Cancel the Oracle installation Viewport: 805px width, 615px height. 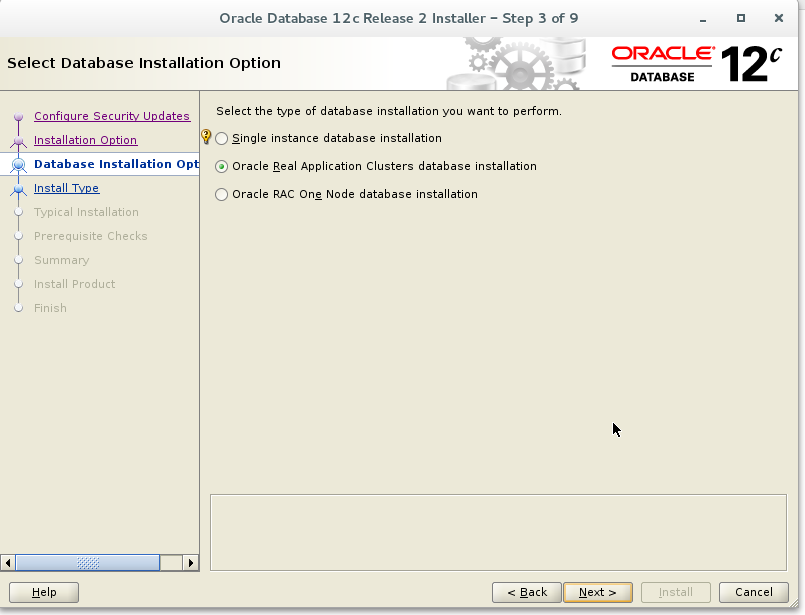click(x=753, y=592)
